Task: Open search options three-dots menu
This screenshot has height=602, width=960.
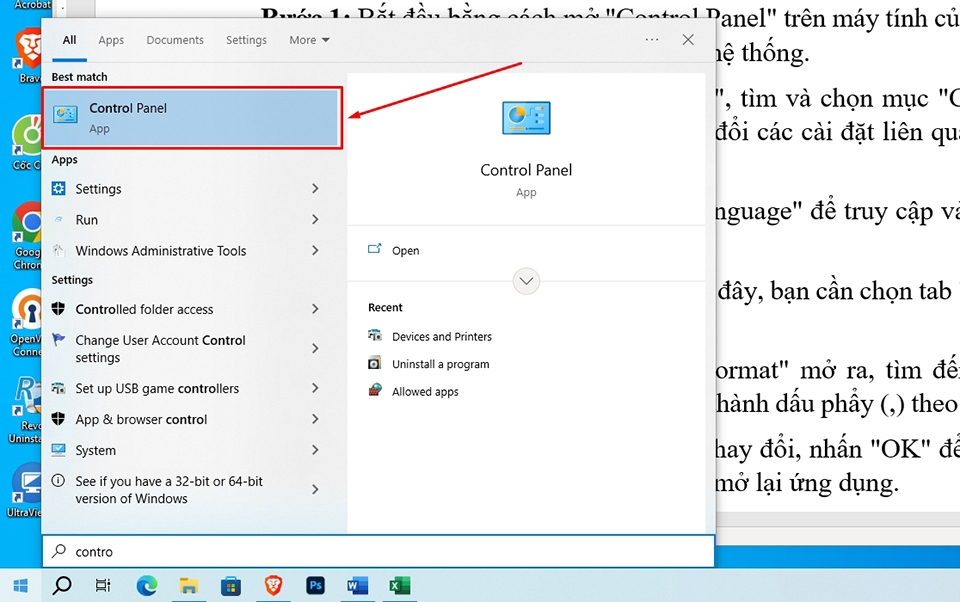Action: (x=652, y=40)
